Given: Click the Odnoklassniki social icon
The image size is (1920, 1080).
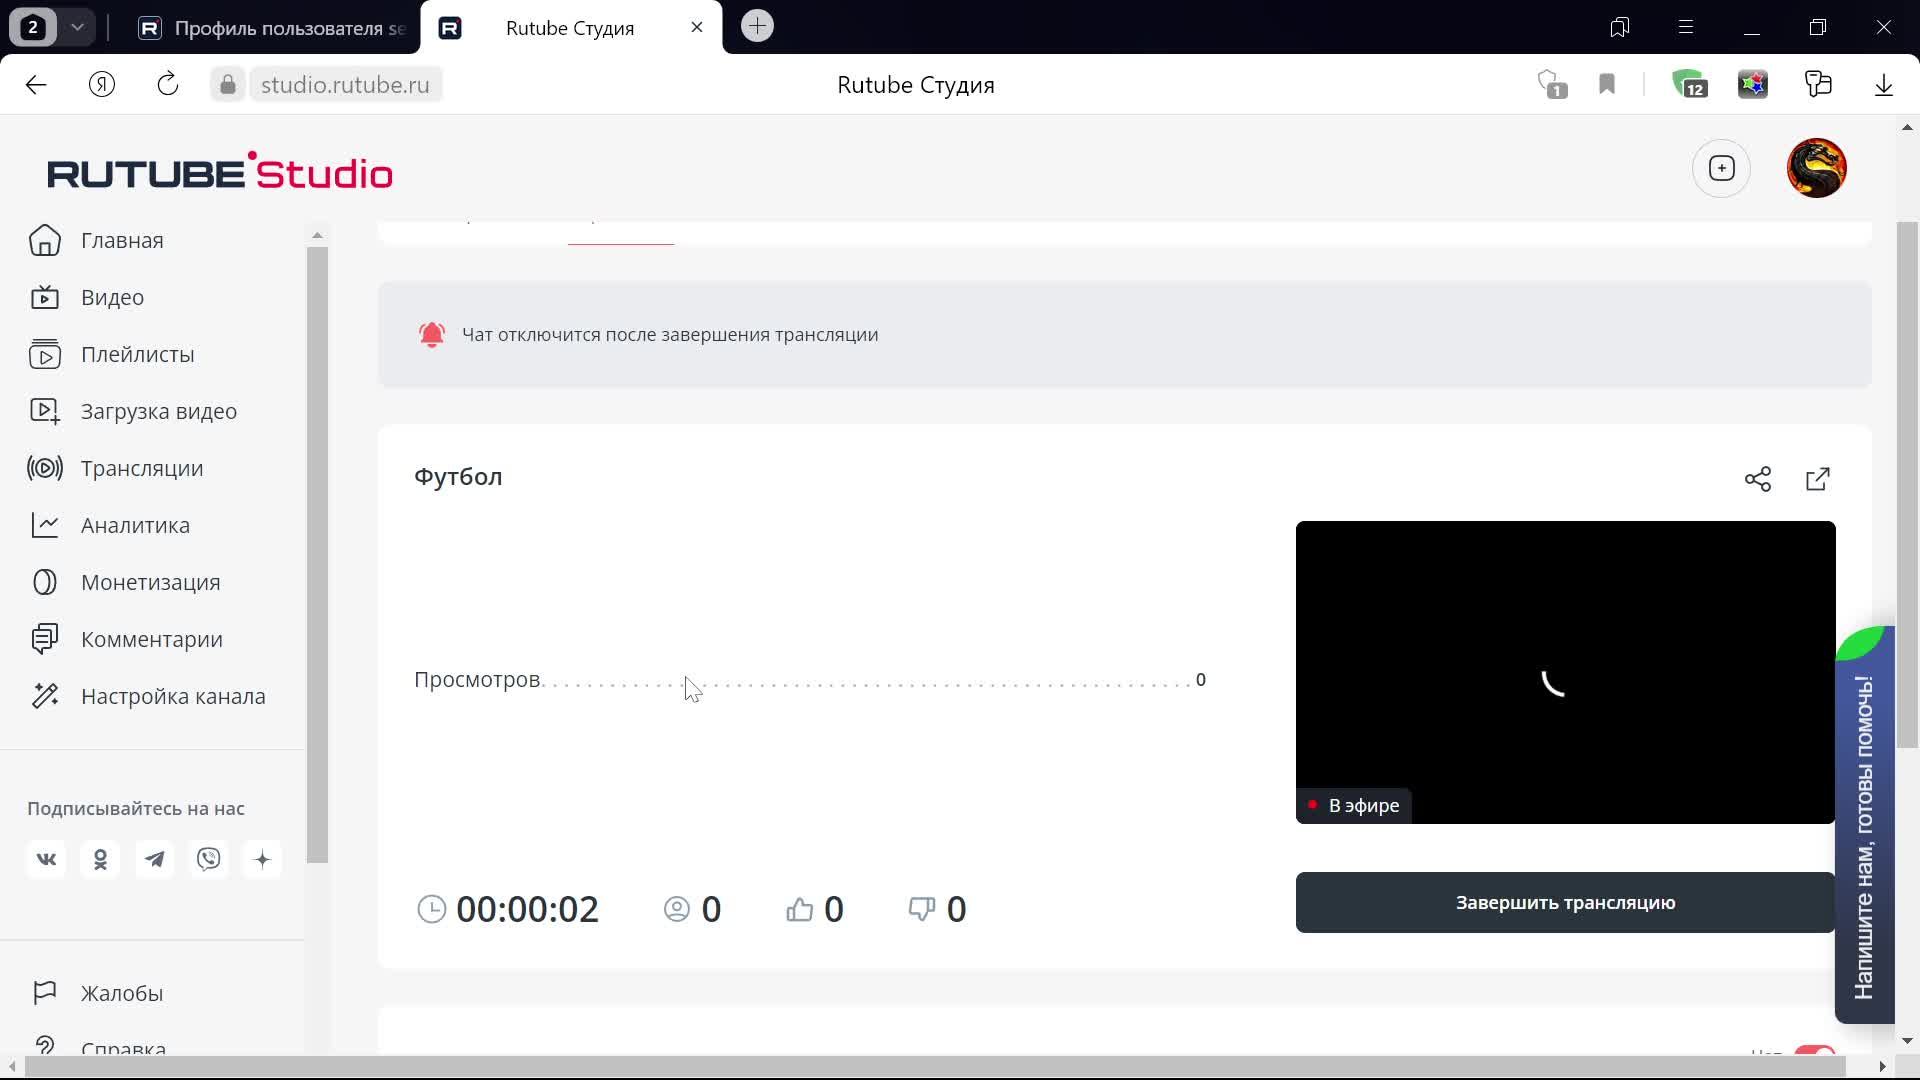Looking at the screenshot, I should point(100,860).
